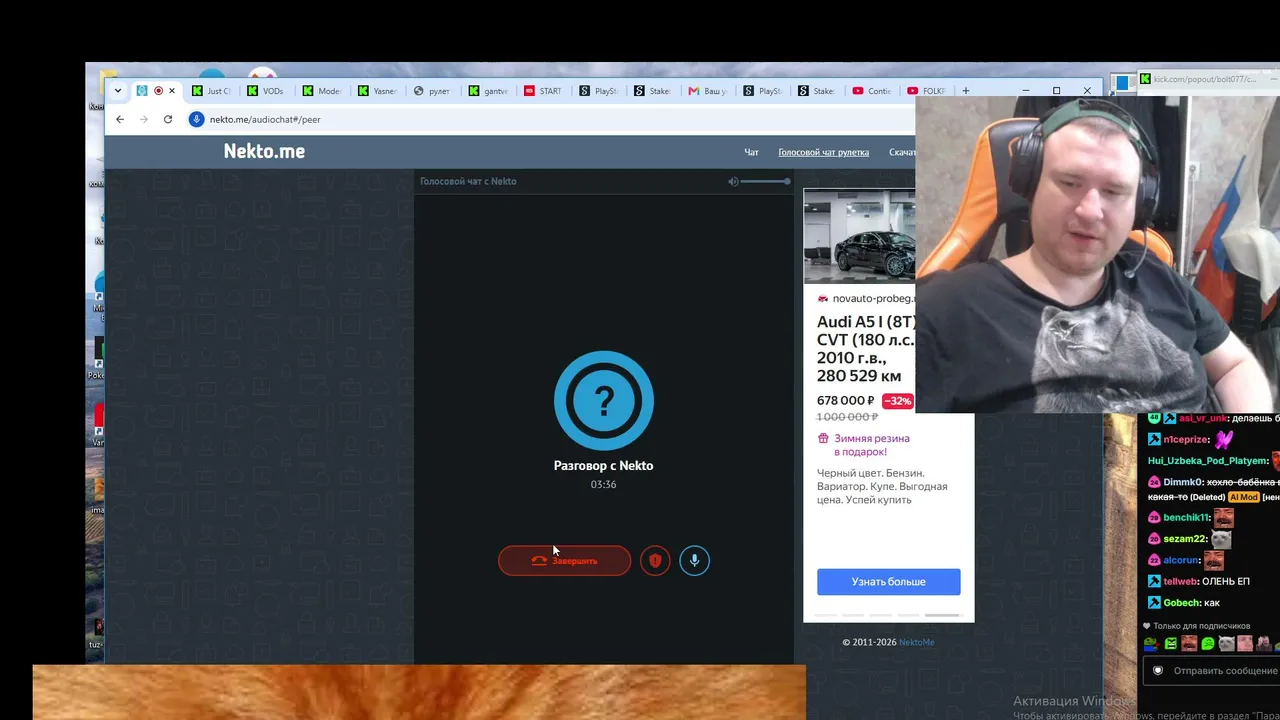End the call with Завершить button

click(x=564, y=561)
